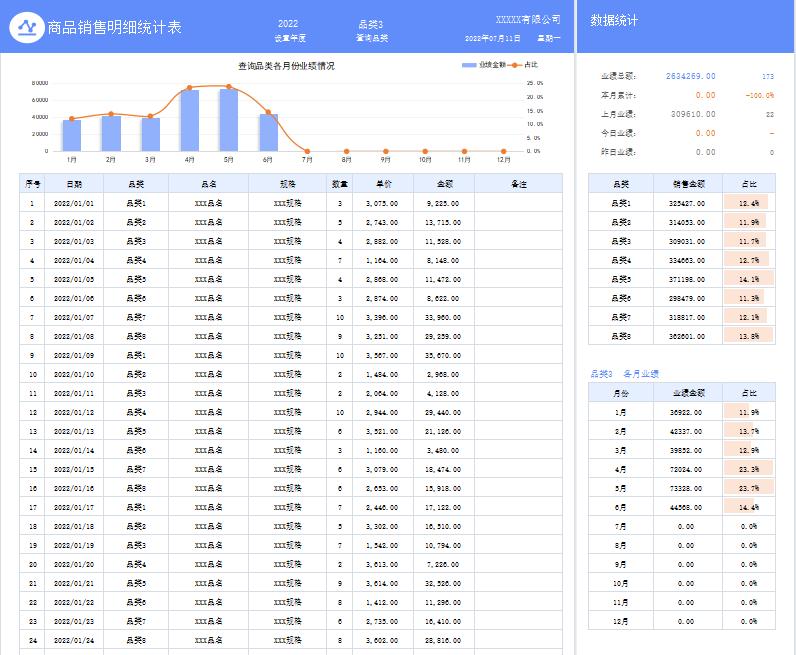Select the title 商品销售明细统计表
Viewport: 796px width, 655px height.
point(114,27)
